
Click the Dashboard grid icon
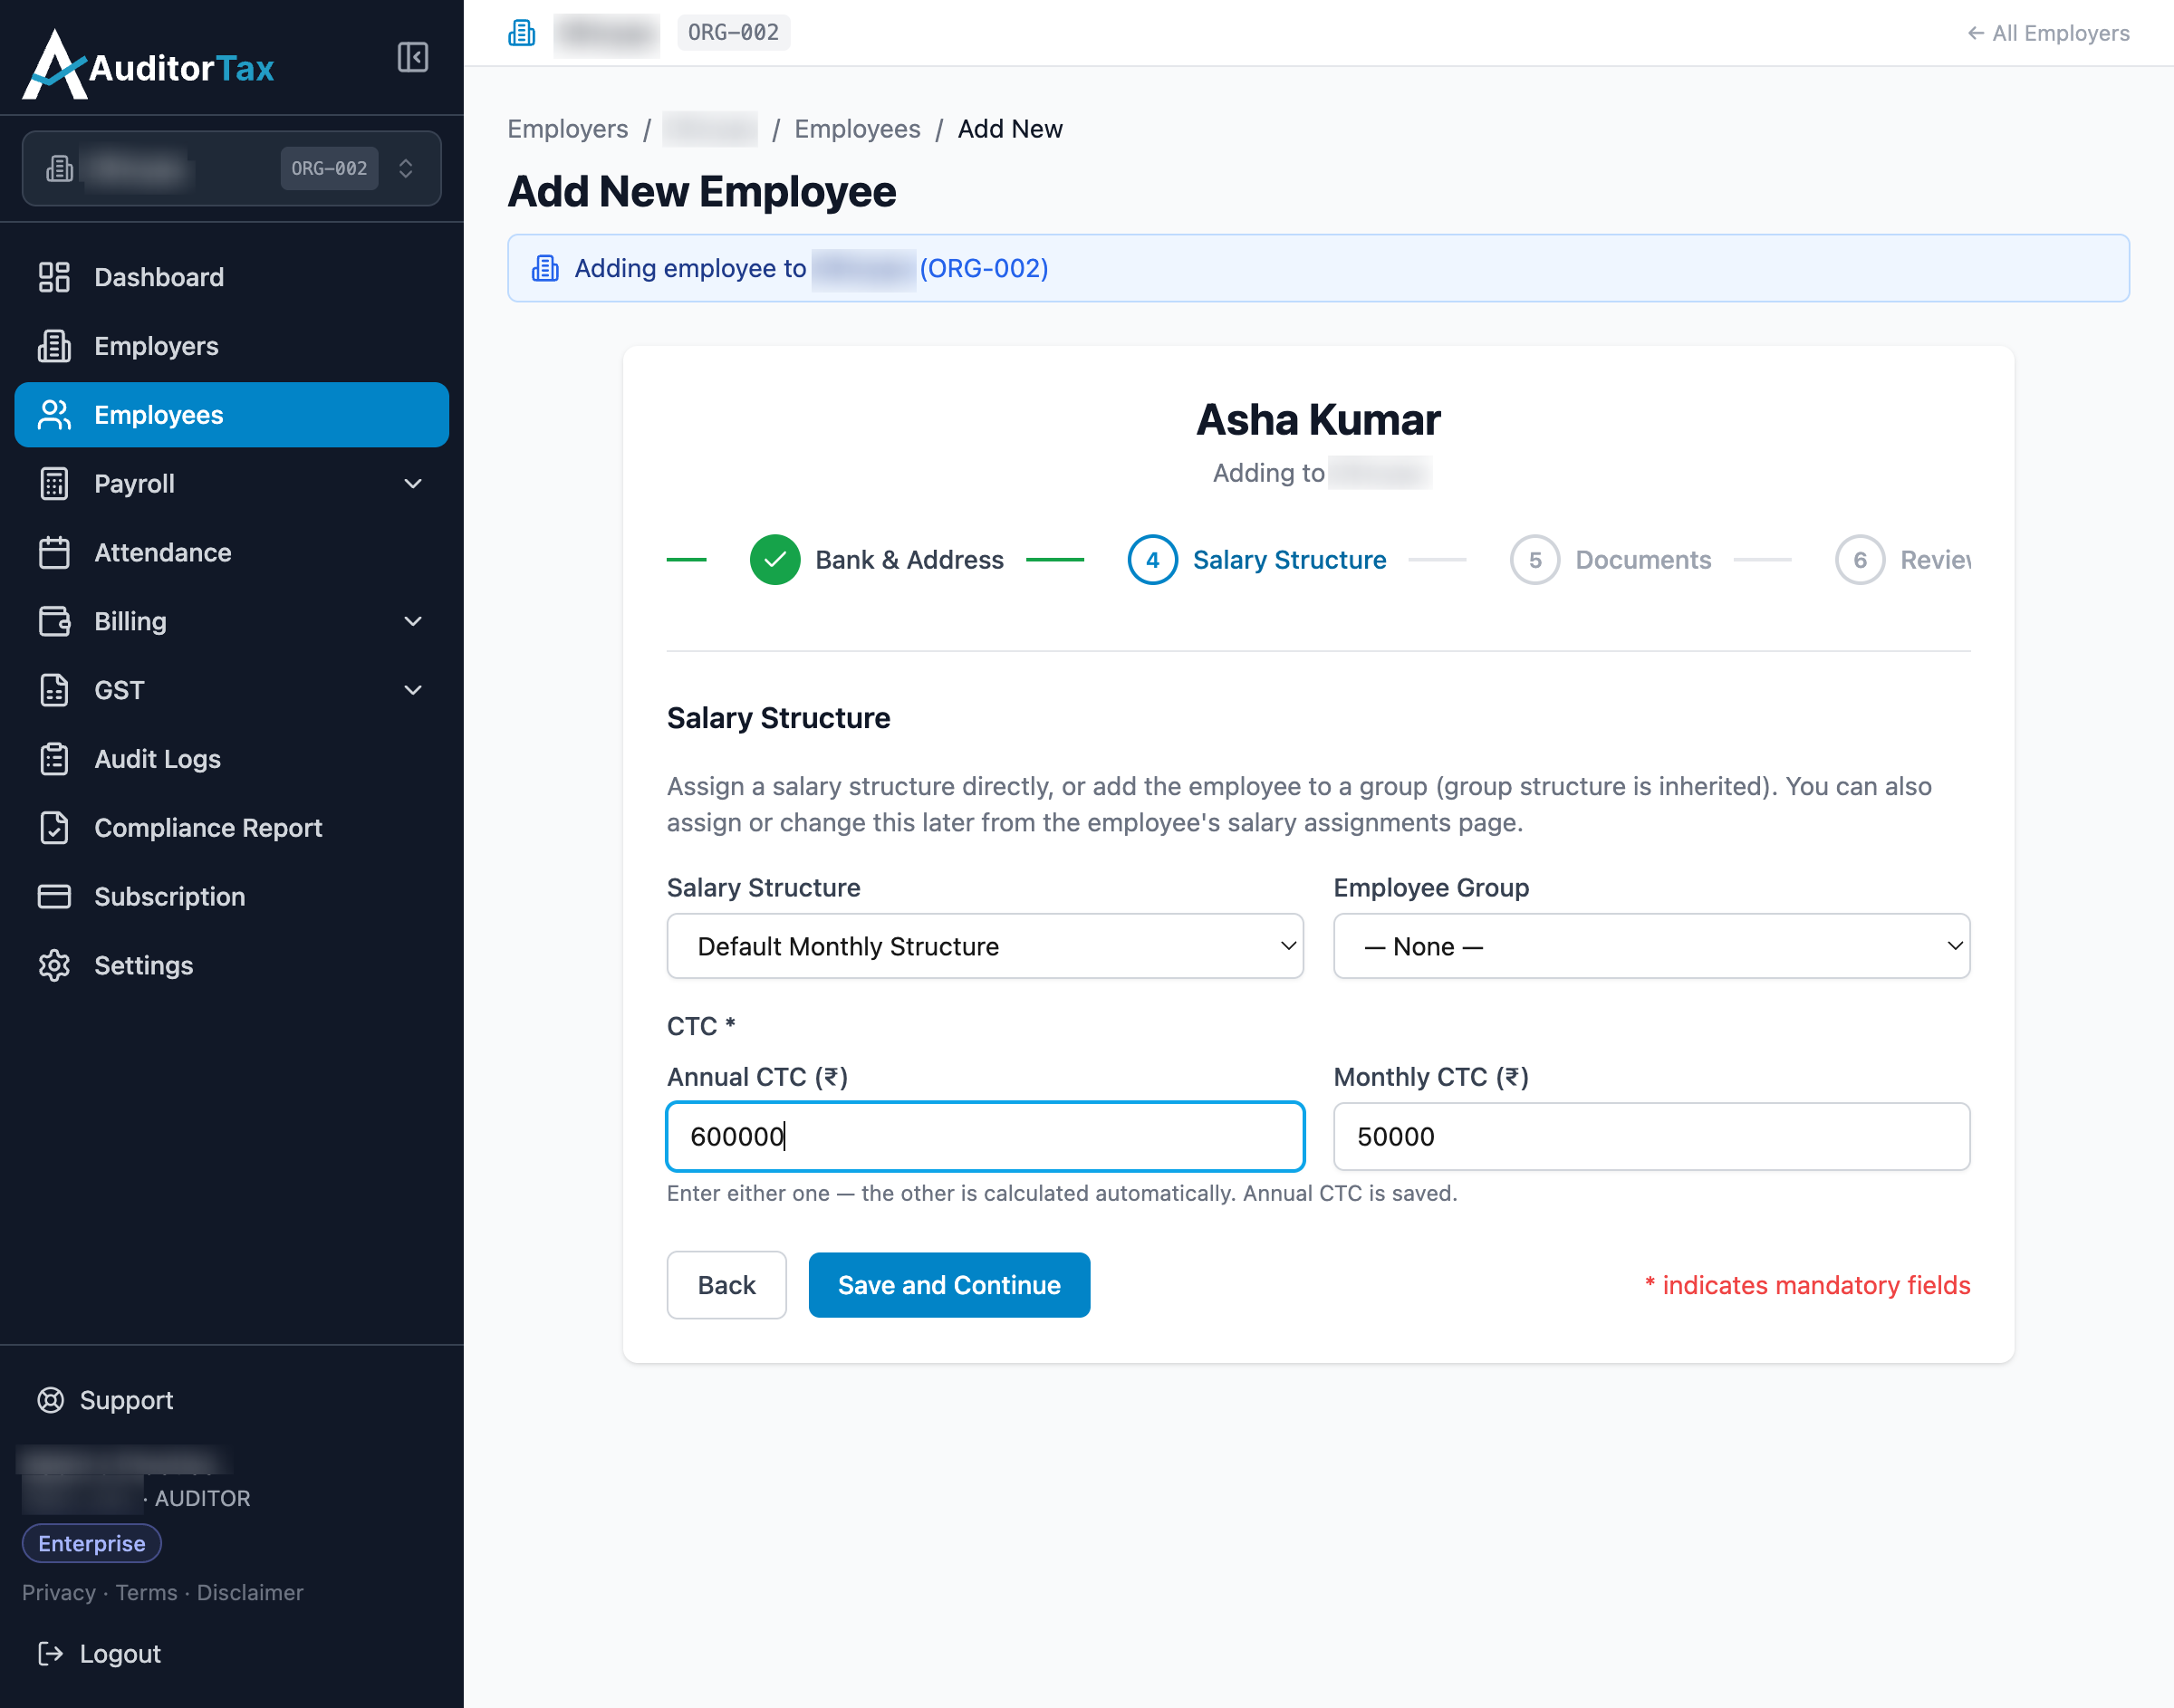[54, 277]
